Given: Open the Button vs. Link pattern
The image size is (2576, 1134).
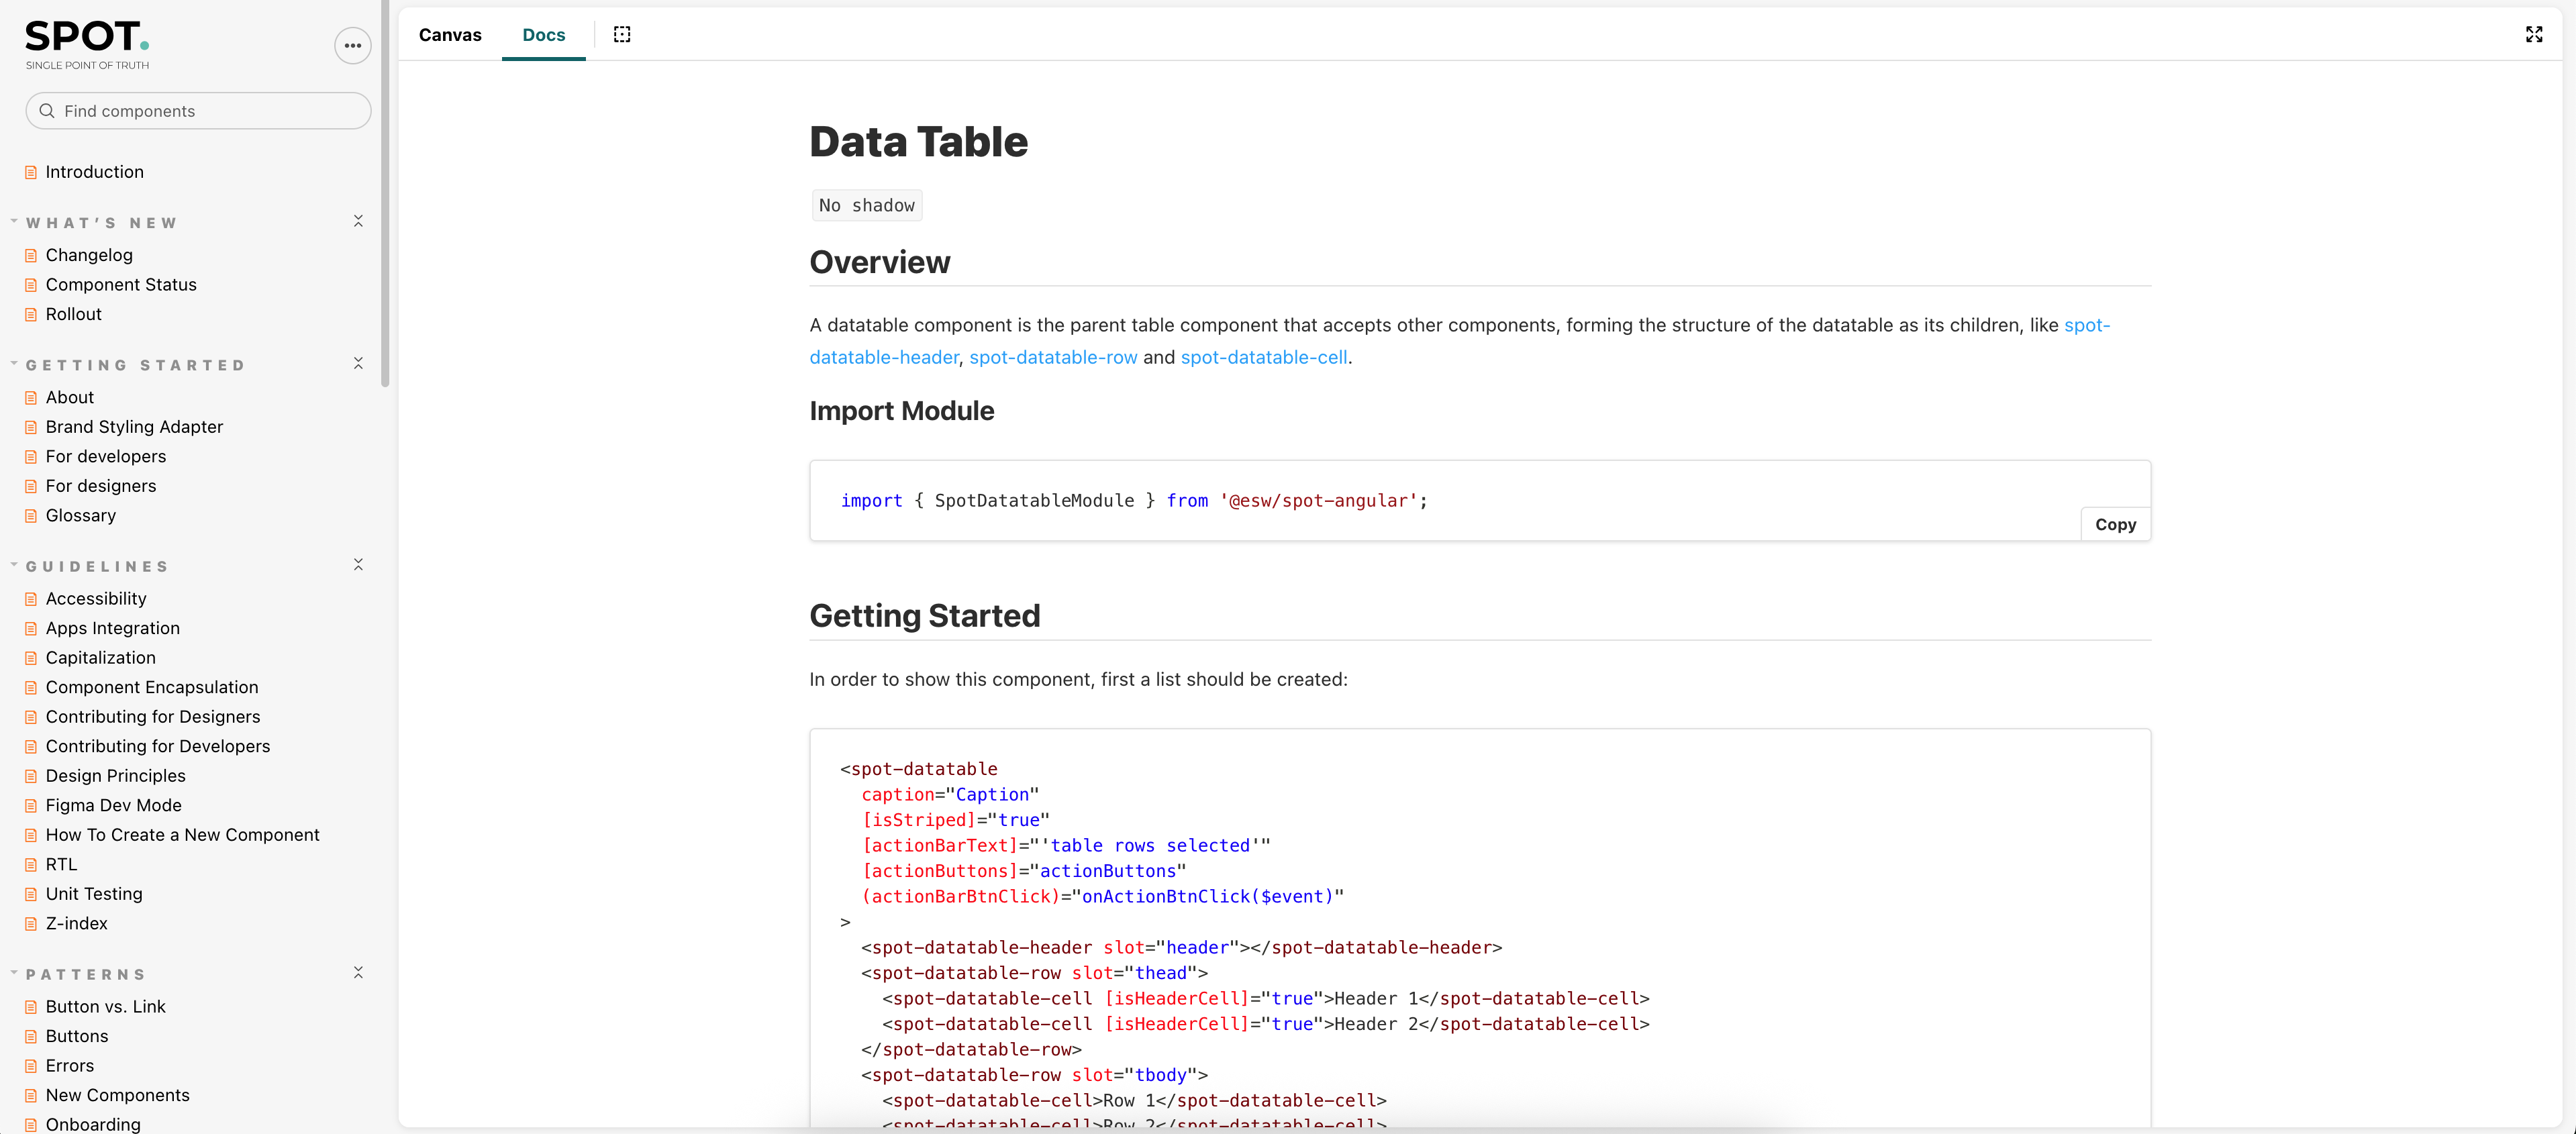Looking at the screenshot, I should (x=106, y=1007).
